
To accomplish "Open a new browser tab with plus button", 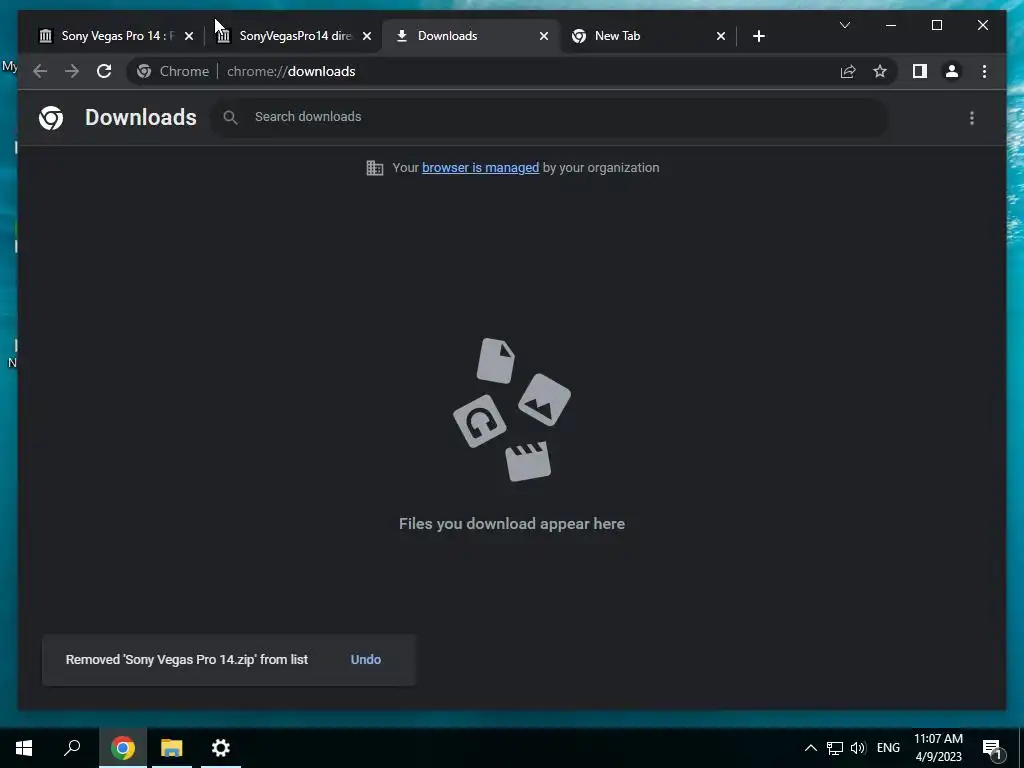I will (758, 36).
